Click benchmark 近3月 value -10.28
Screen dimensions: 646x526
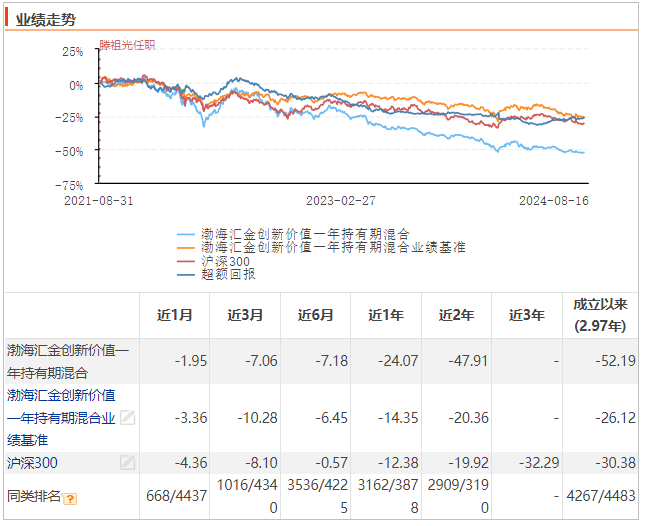pos(257,418)
